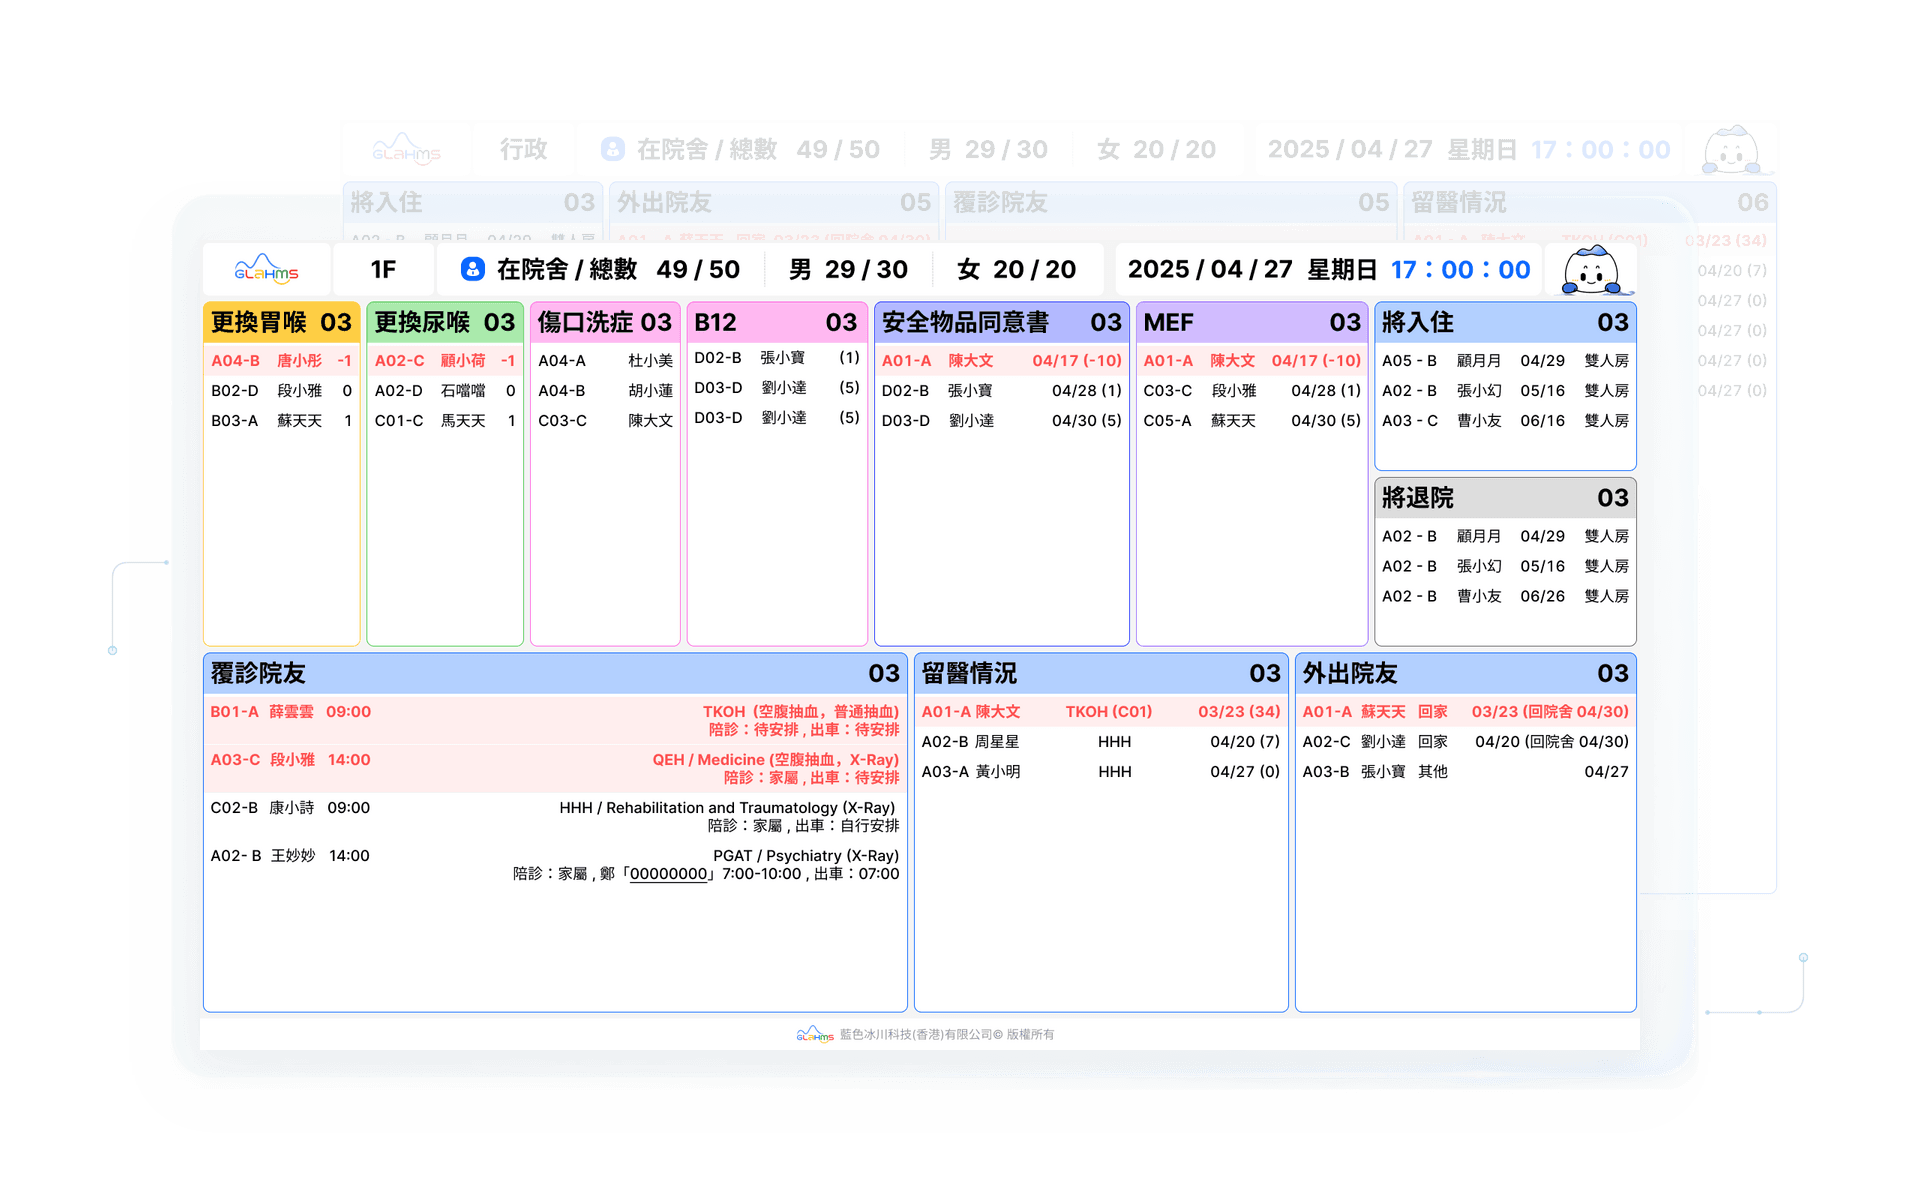Open the 將入住 panel header in front window
Image resolution: width=1920 pixels, height=1200 pixels.
pos(1505,322)
